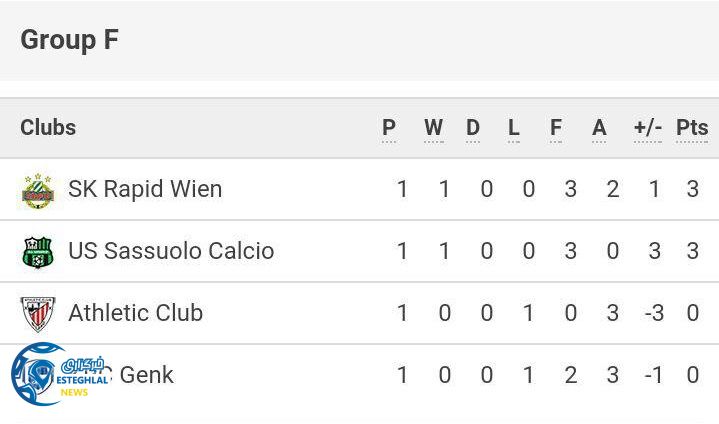Viewport: 719px width, 424px height.
Task: Open the SK Rapid Wien club link
Action: [145, 189]
